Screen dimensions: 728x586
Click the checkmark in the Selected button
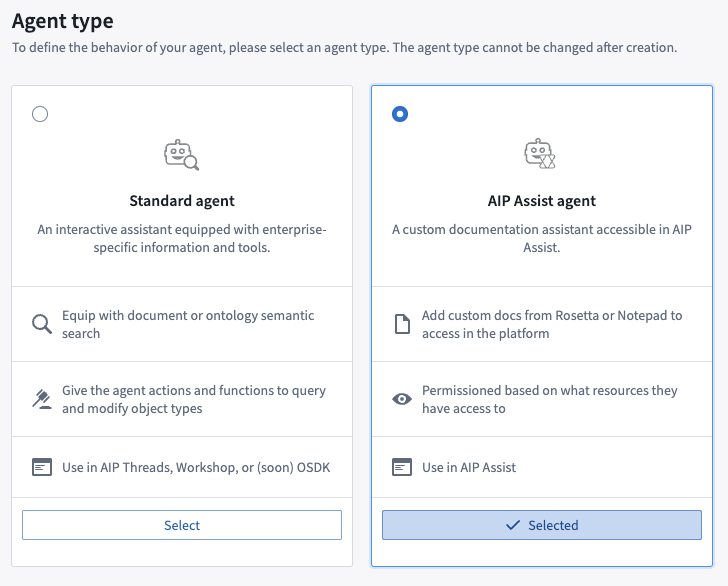513,525
